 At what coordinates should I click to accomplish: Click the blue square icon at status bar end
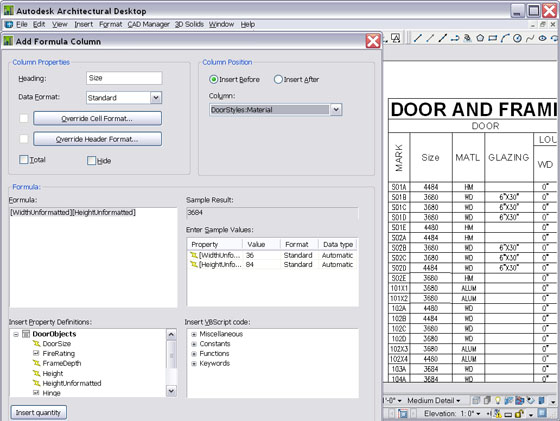(542, 413)
